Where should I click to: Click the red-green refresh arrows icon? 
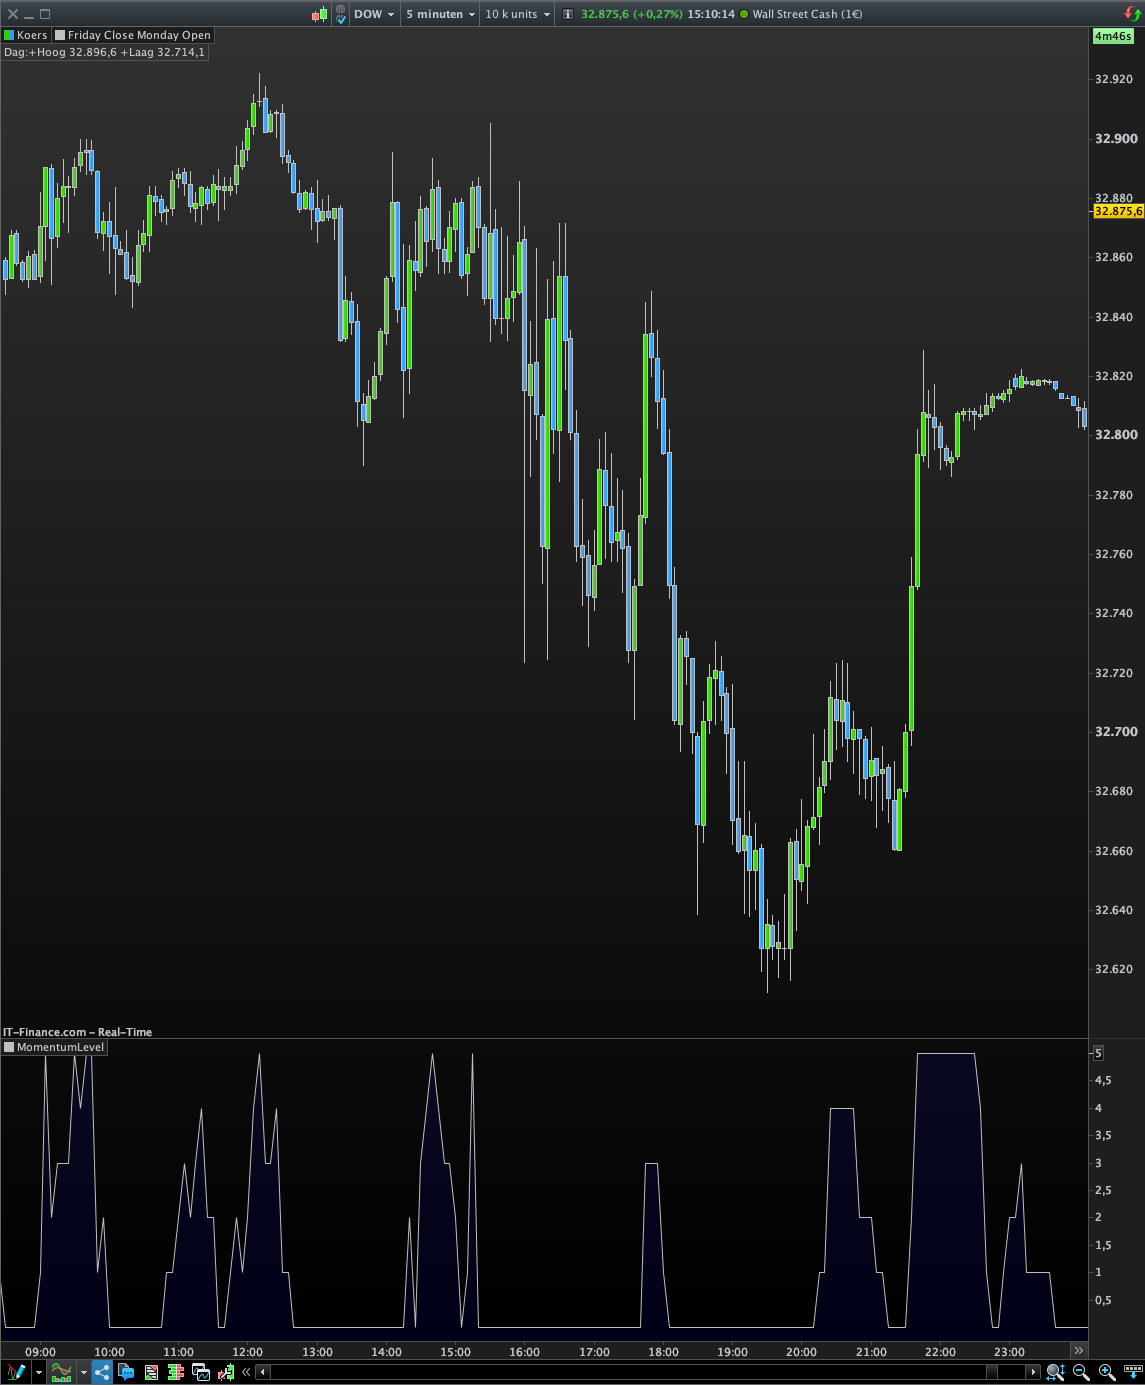[x=1132, y=14]
